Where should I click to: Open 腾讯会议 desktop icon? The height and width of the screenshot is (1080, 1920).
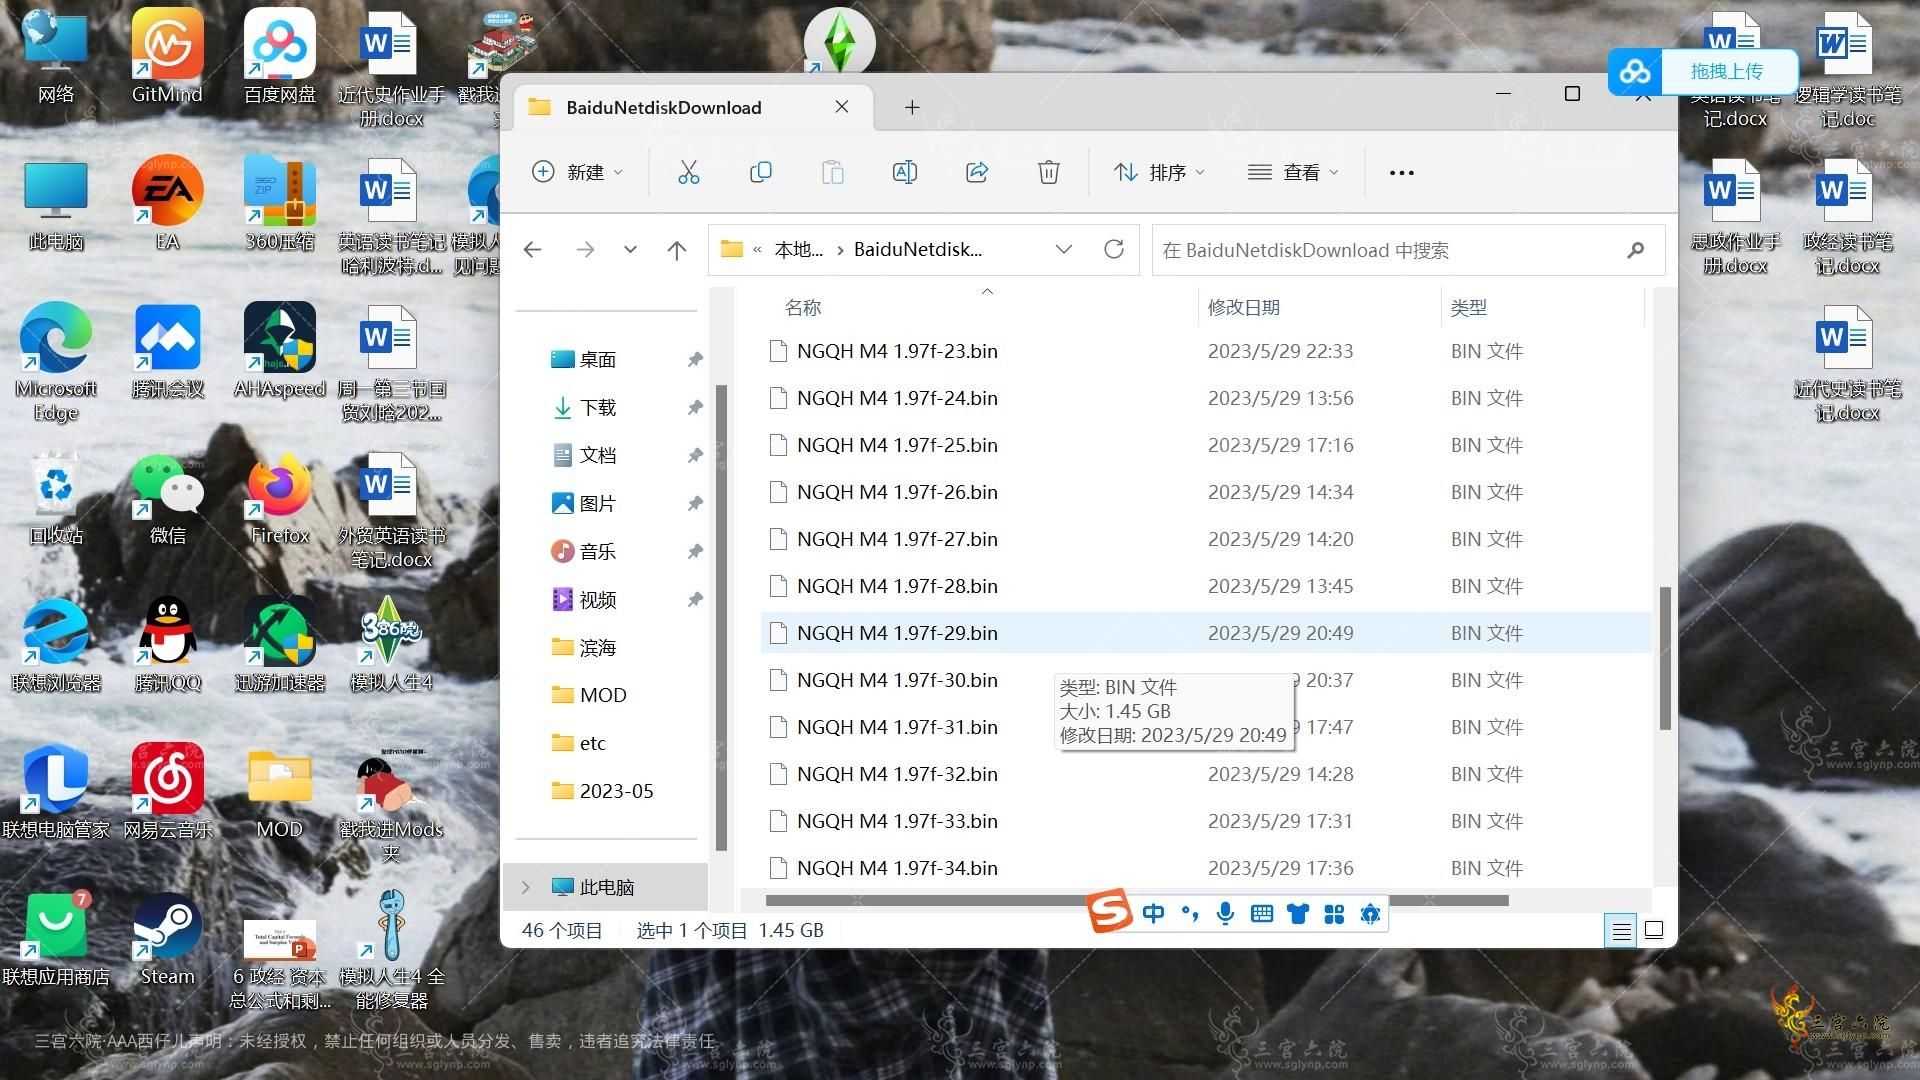167,351
